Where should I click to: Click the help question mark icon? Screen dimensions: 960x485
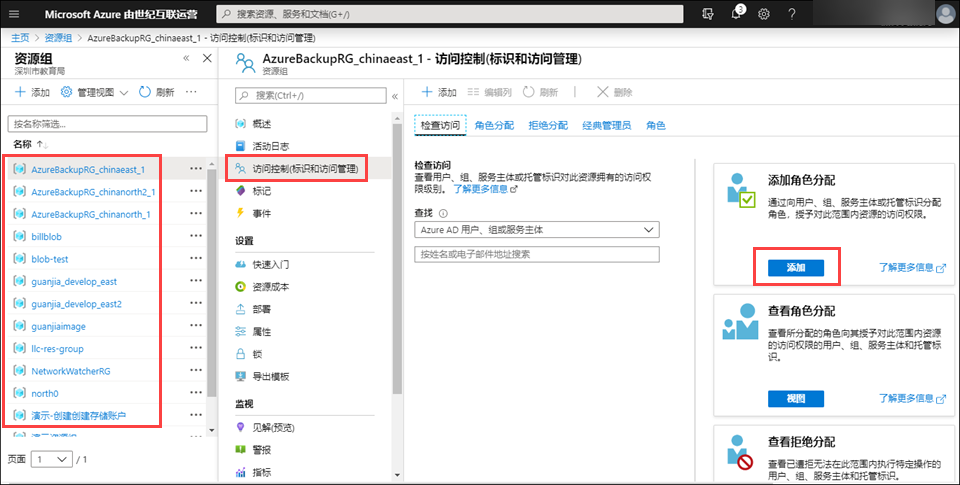tap(792, 14)
